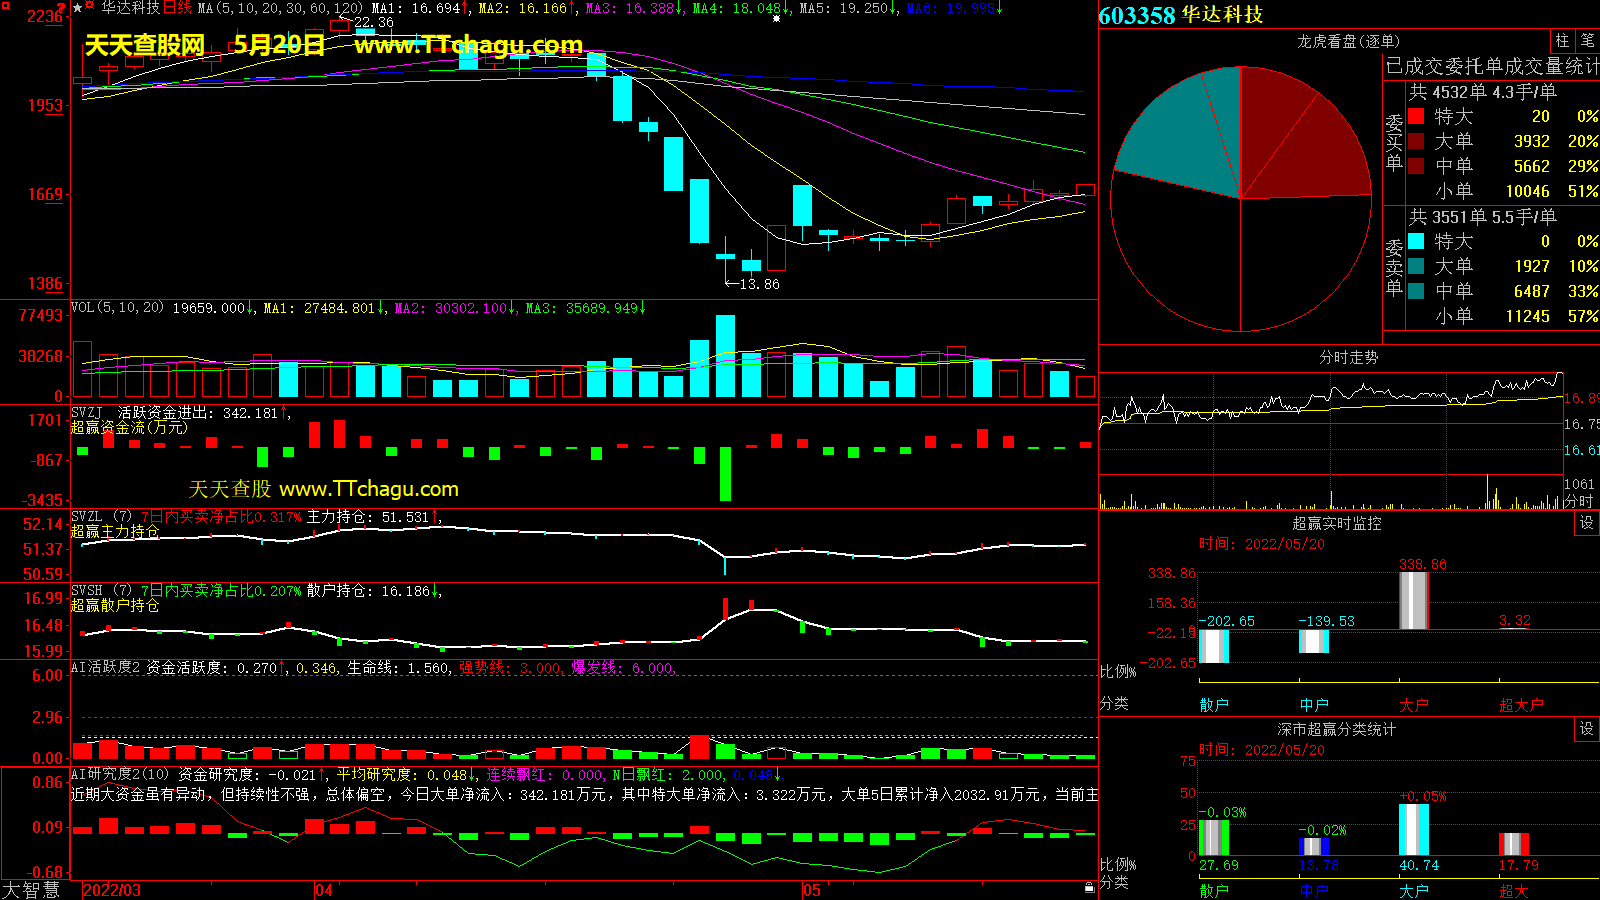Click the 大智慧 label at bottom-left
Screen dimensions: 1600x900
pos(31,889)
